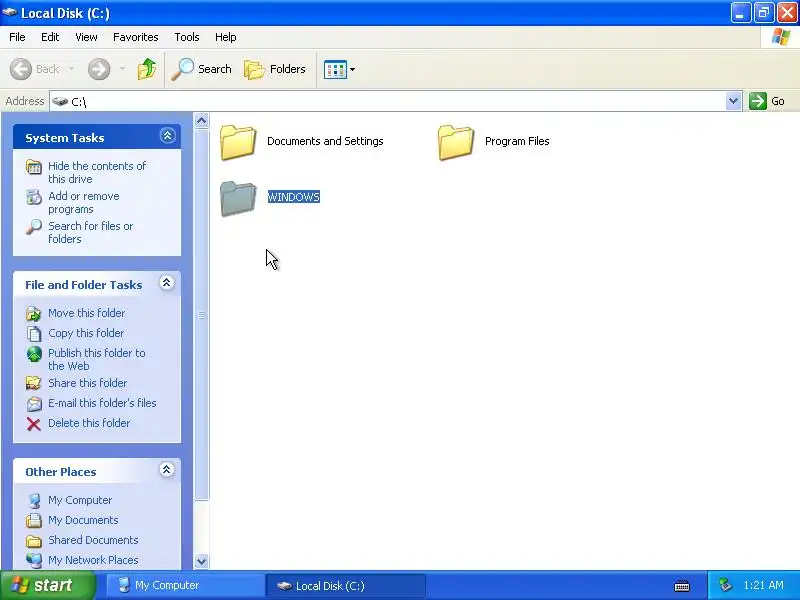Toggle the Folders tree pane
The height and width of the screenshot is (600, 800).
pyautogui.click(x=275, y=69)
